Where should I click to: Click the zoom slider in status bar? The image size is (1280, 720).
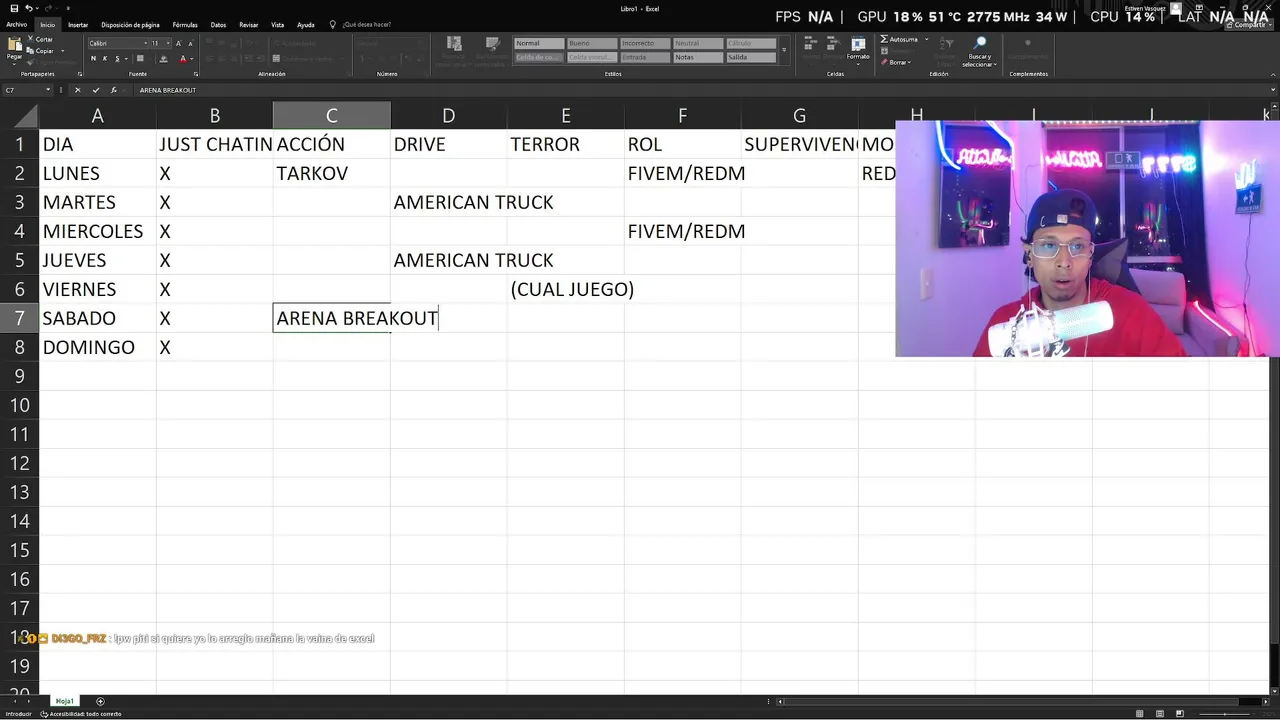(x=1225, y=714)
